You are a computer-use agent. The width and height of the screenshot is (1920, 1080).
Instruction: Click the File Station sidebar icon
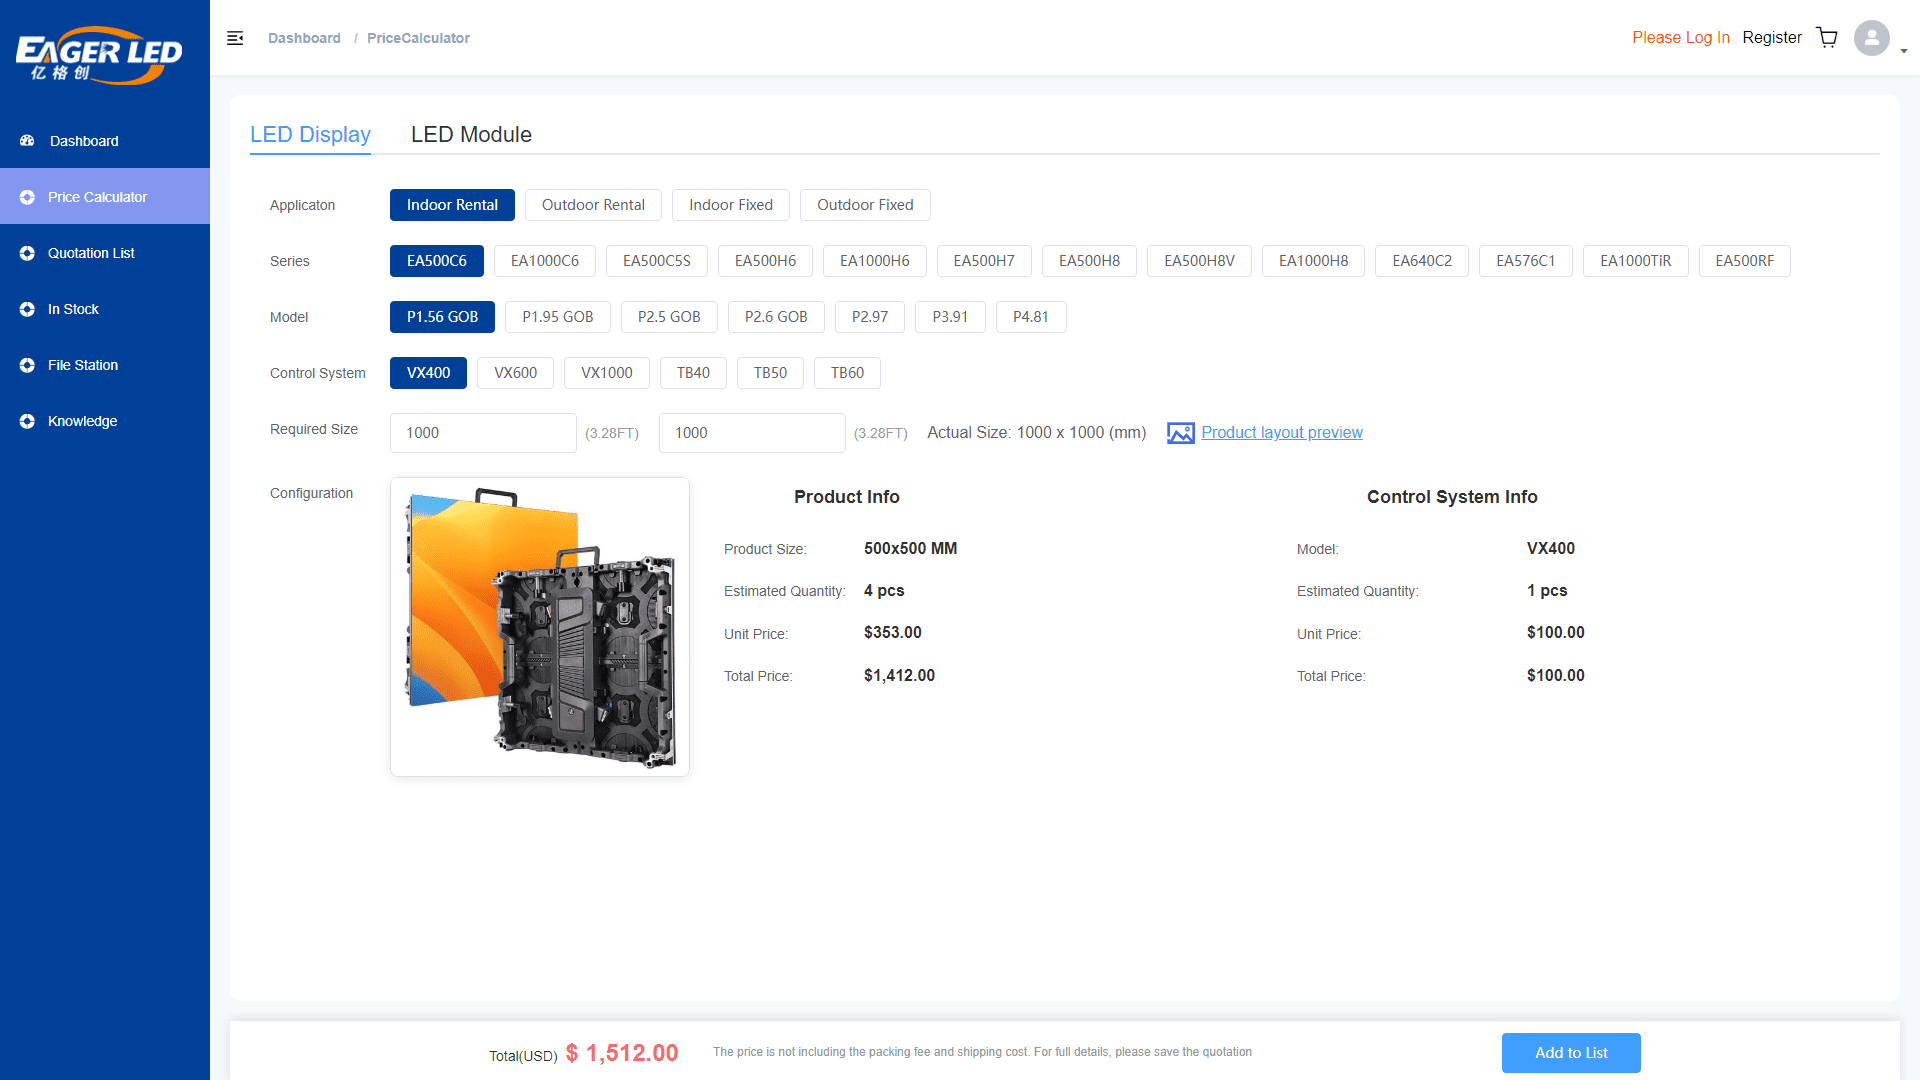[x=27, y=365]
